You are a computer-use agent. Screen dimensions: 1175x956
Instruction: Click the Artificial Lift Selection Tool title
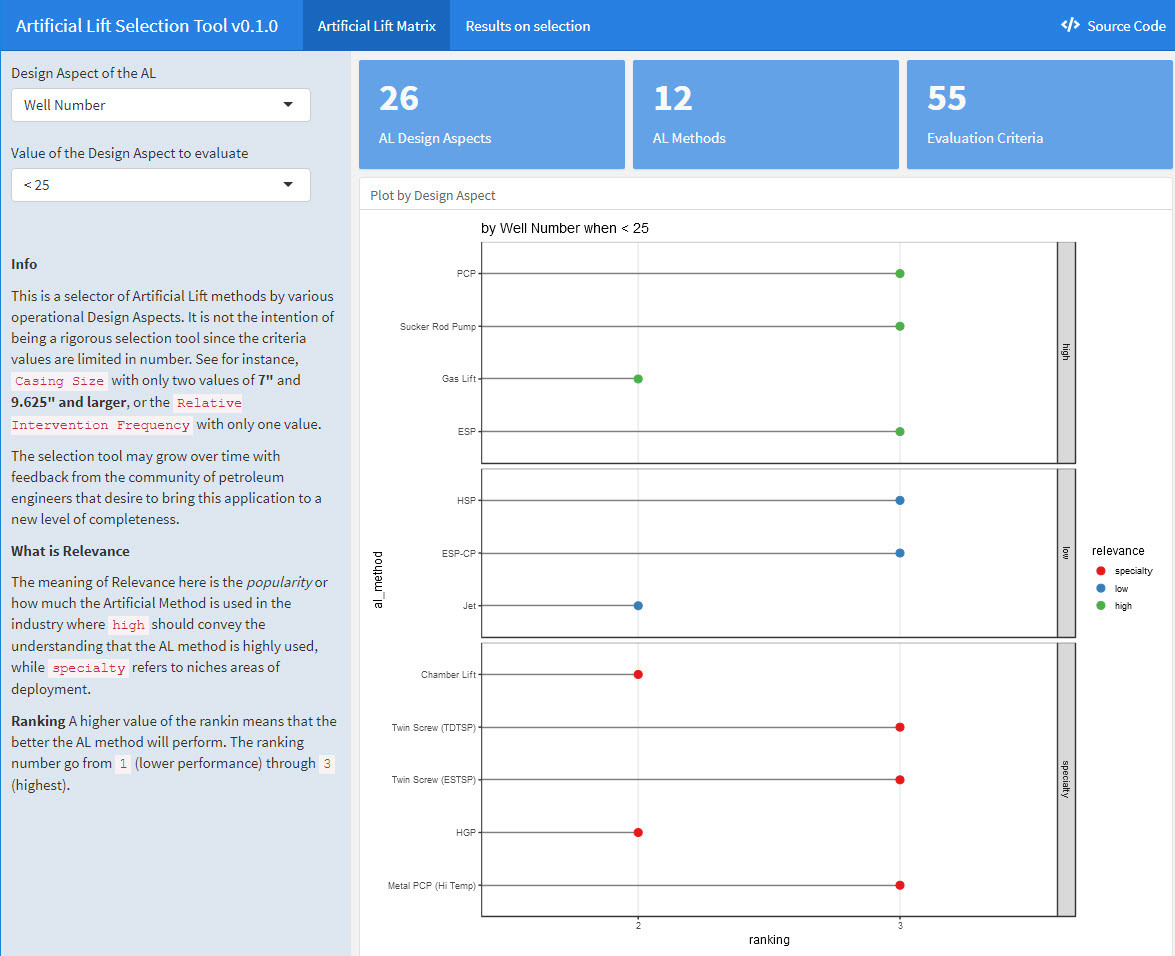(x=147, y=26)
